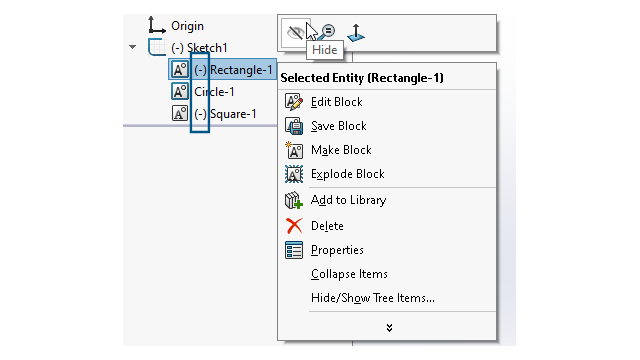Click the Hide eye icon in context toolbar
The height and width of the screenshot is (360, 640).
(x=296, y=33)
